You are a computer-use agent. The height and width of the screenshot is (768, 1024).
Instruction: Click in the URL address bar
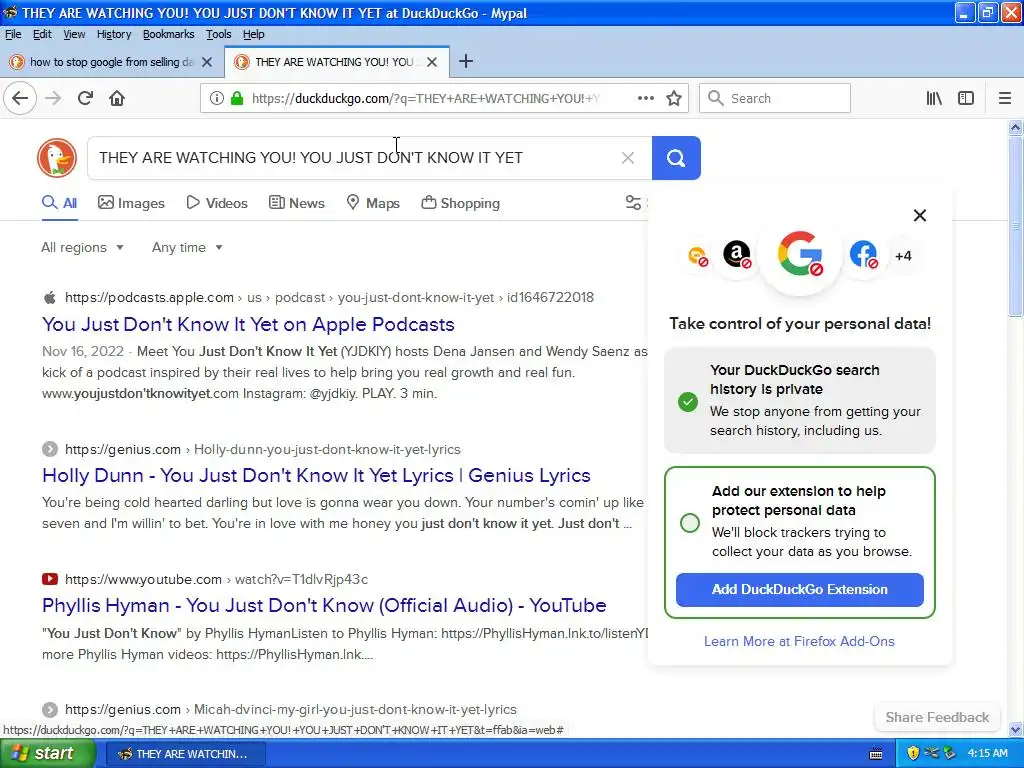coord(424,99)
